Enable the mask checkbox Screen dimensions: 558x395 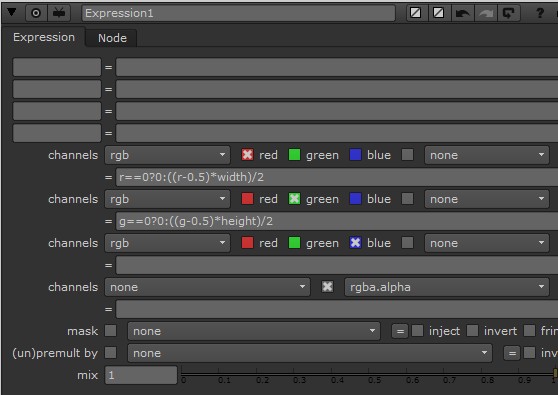coord(111,331)
